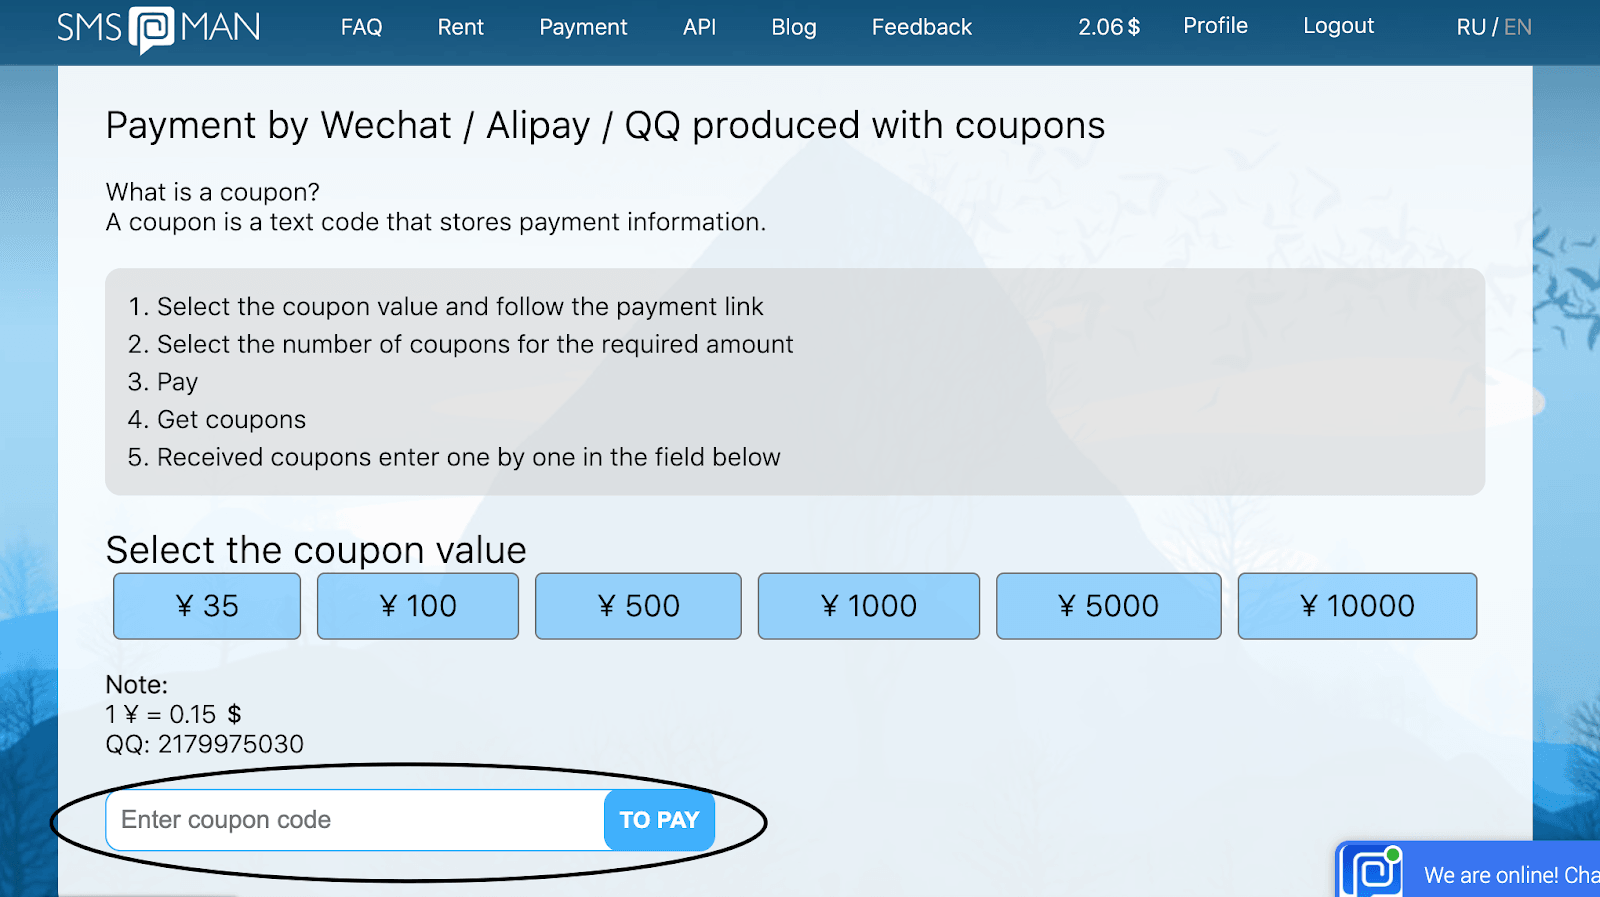Navigate to the API page
The height and width of the screenshot is (897, 1600).
click(x=699, y=27)
